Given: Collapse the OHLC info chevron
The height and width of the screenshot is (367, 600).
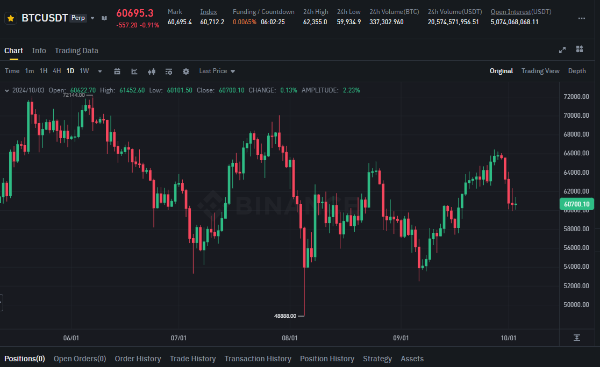Looking at the screenshot, I should tap(7, 91).
